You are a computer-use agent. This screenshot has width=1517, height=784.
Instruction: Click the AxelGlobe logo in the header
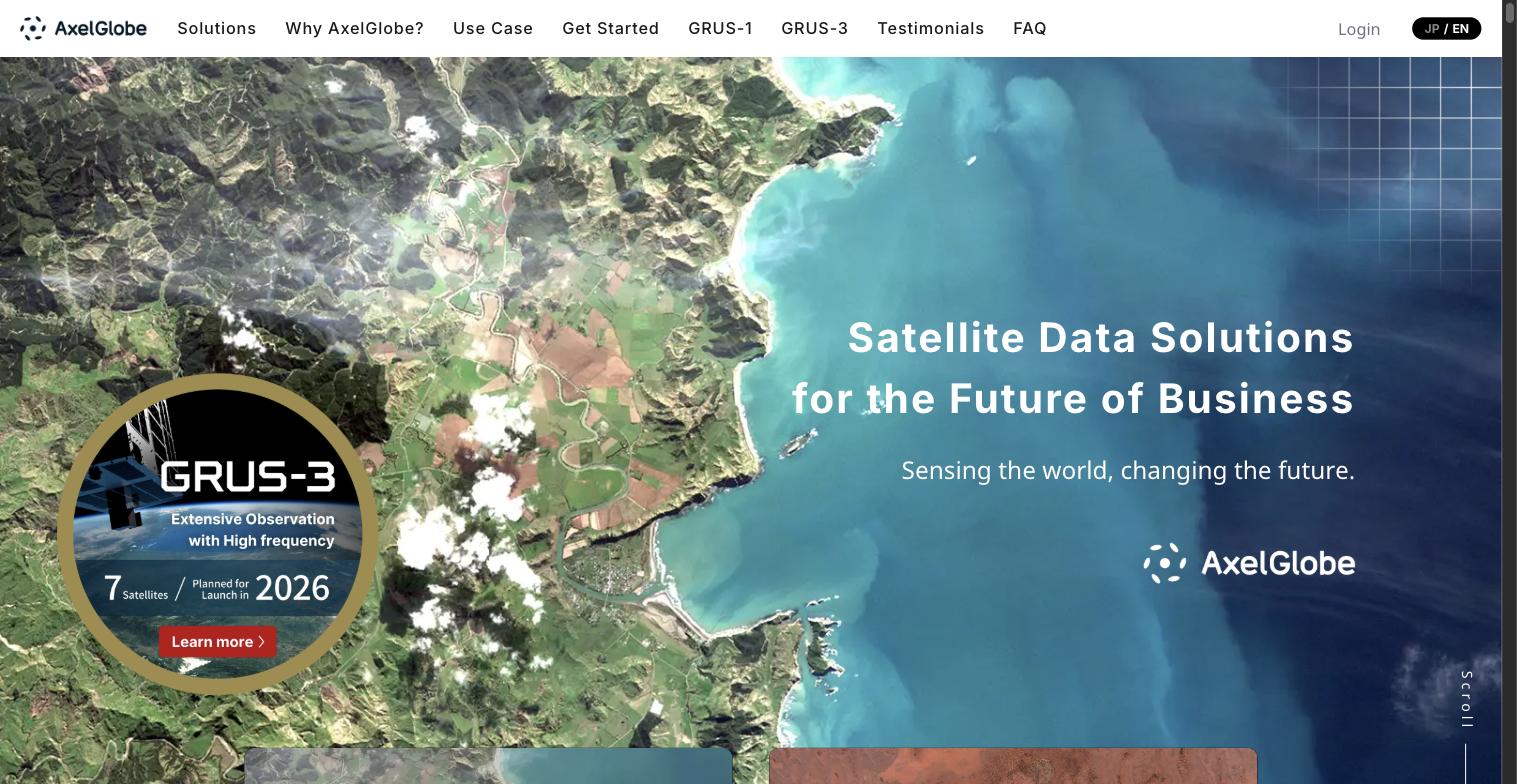click(x=84, y=28)
